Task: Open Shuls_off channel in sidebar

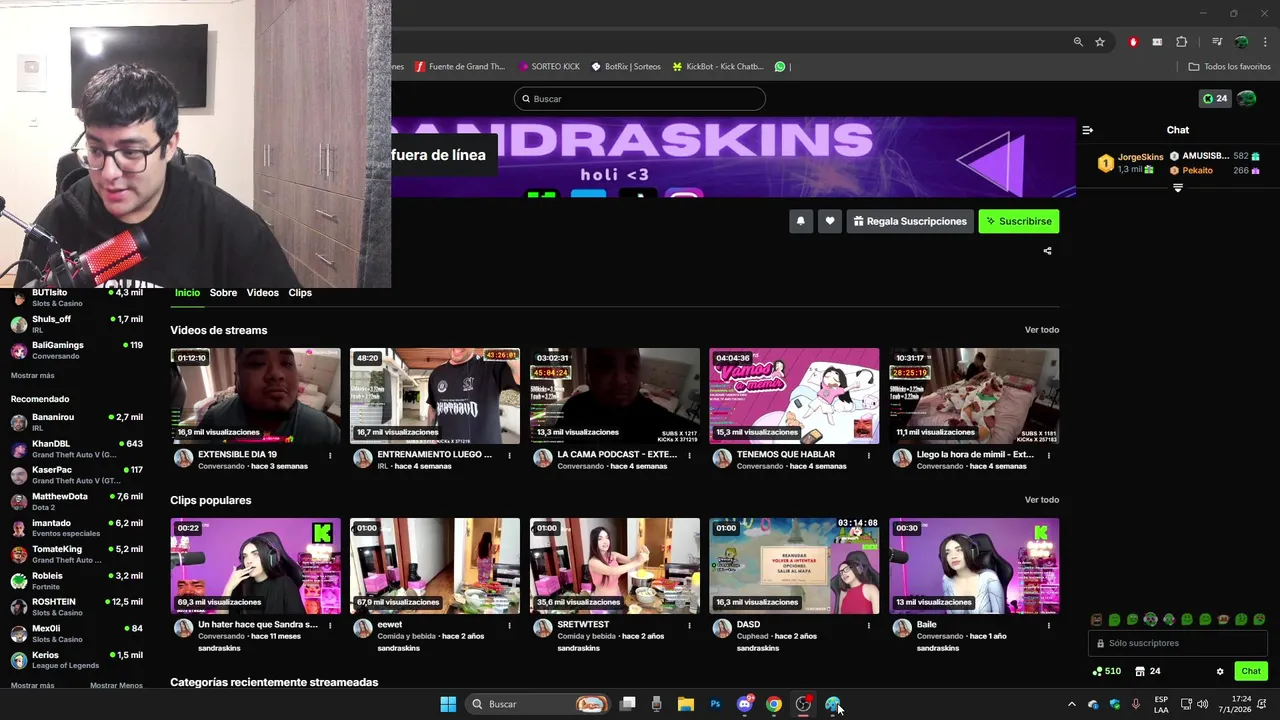Action: (77, 324)
